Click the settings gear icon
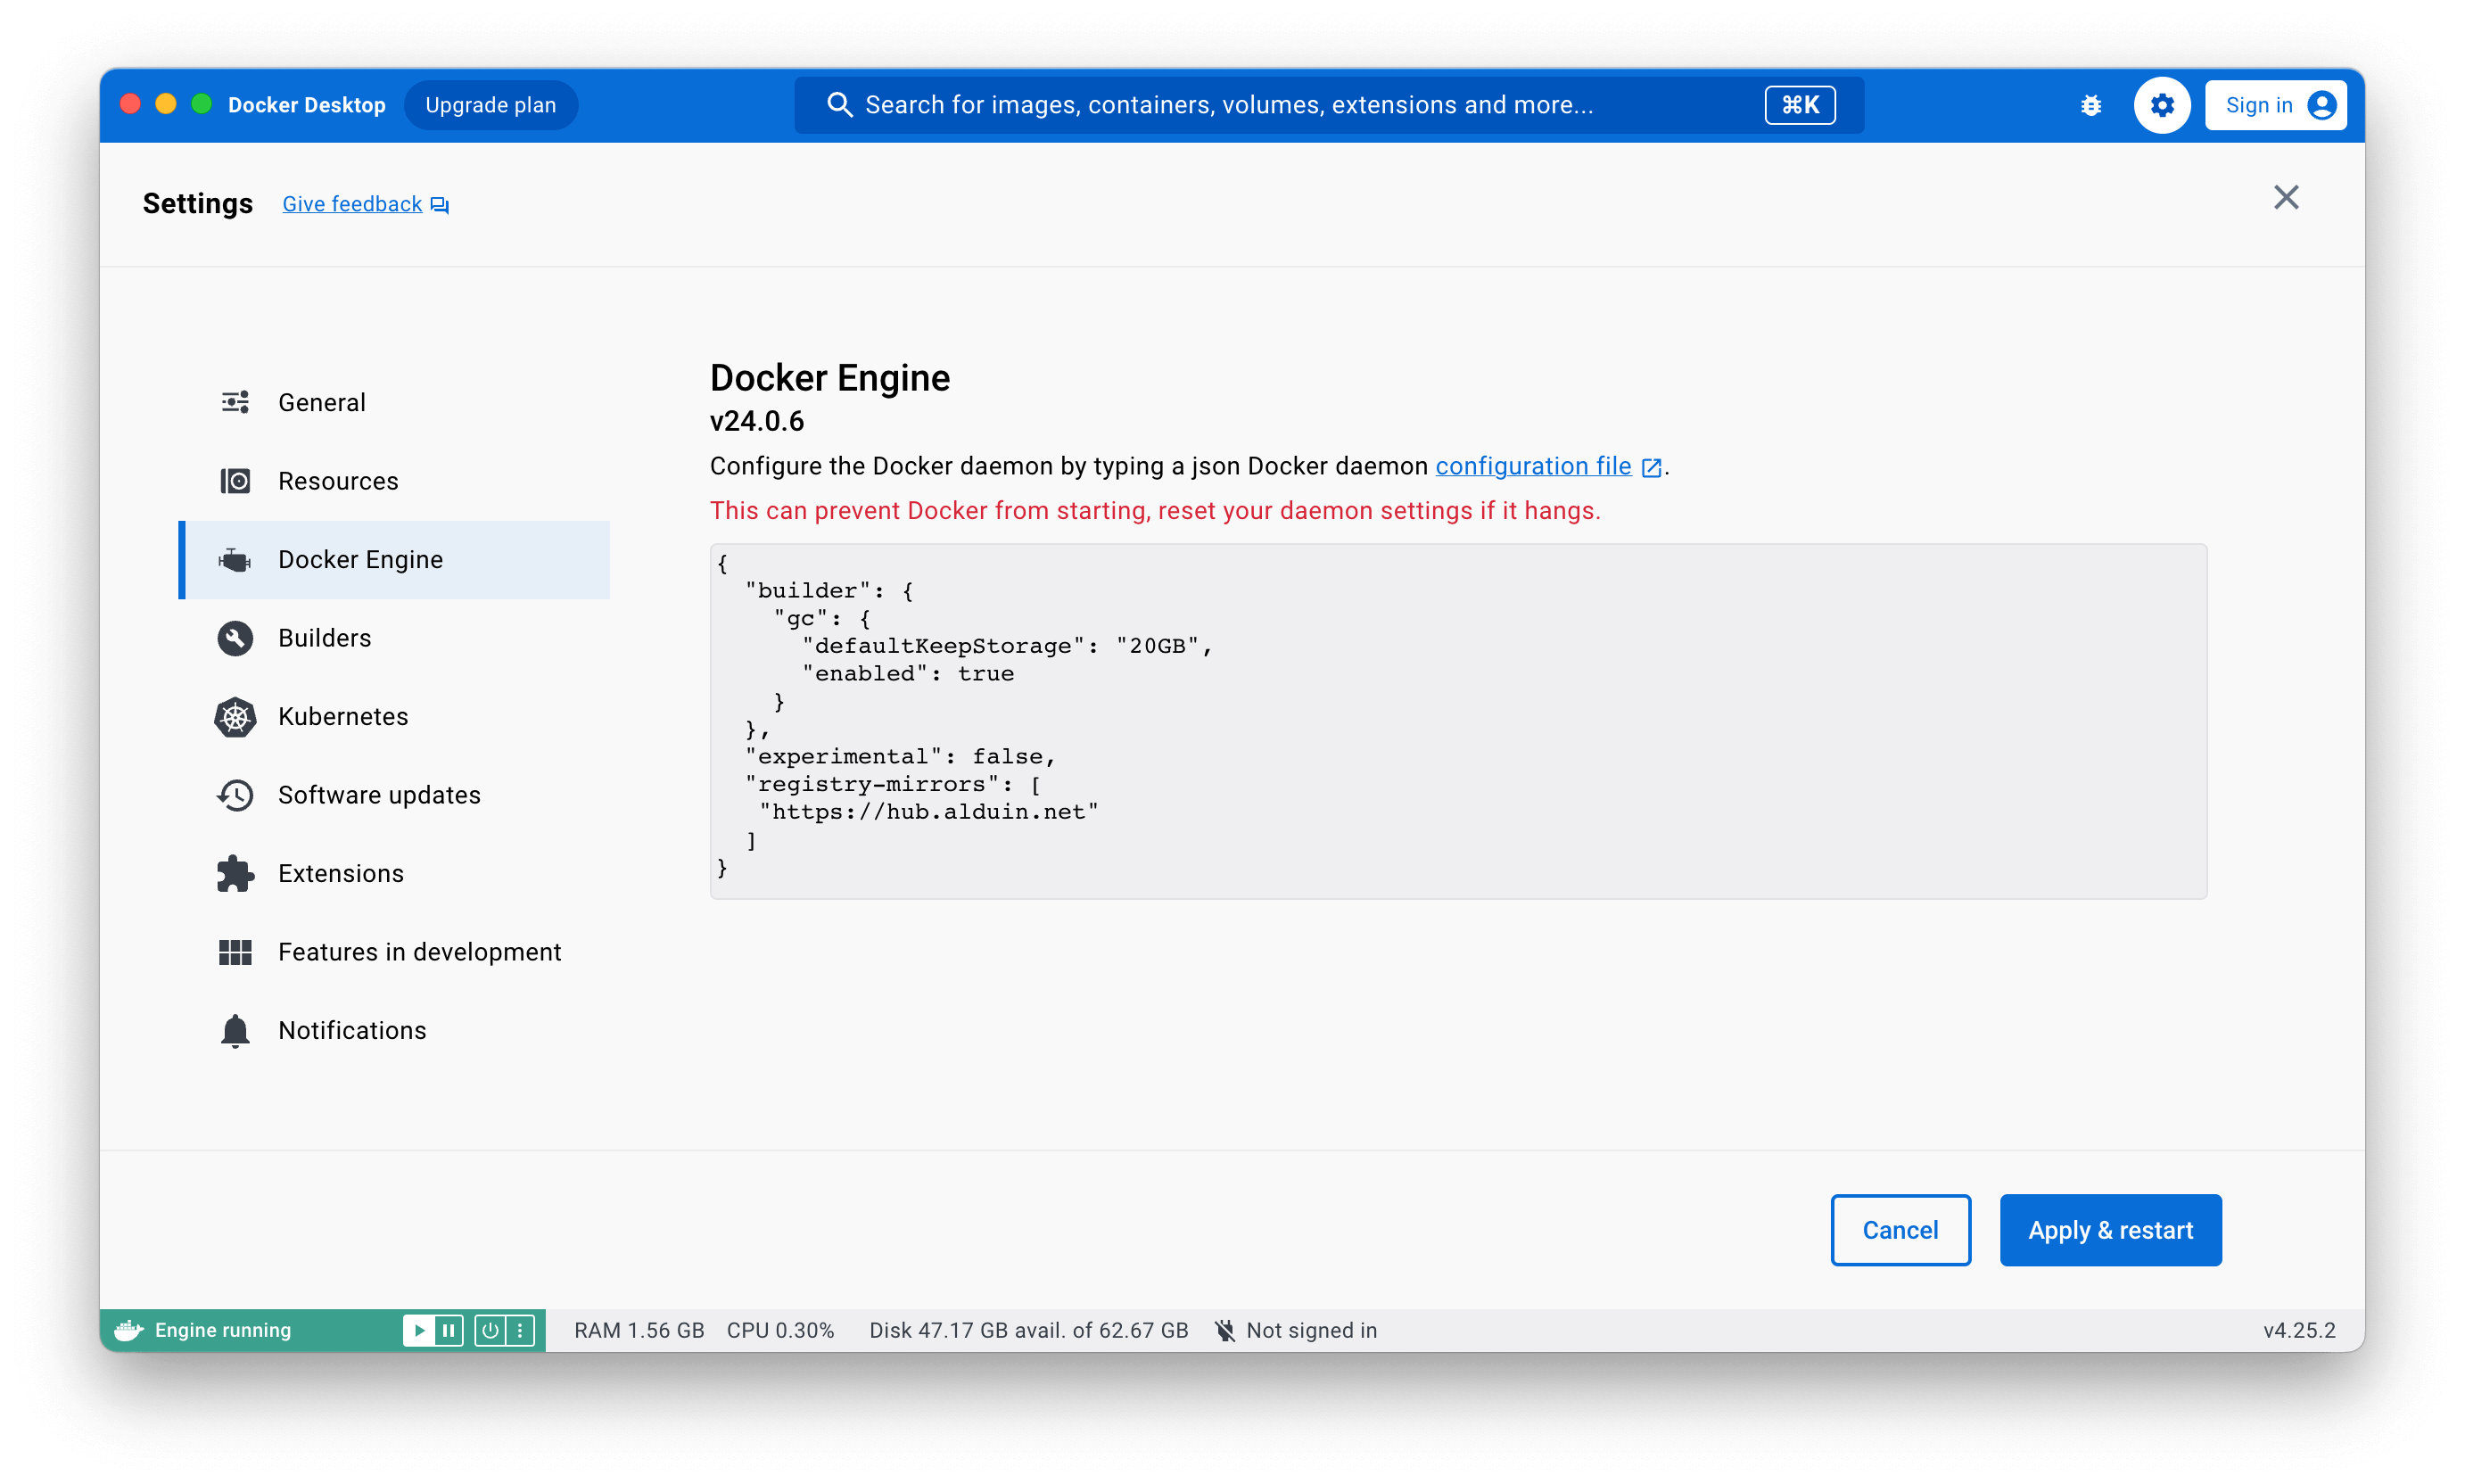Screen dimensions: 2465x1484 pyautogui.click(x=2161, y=105)
